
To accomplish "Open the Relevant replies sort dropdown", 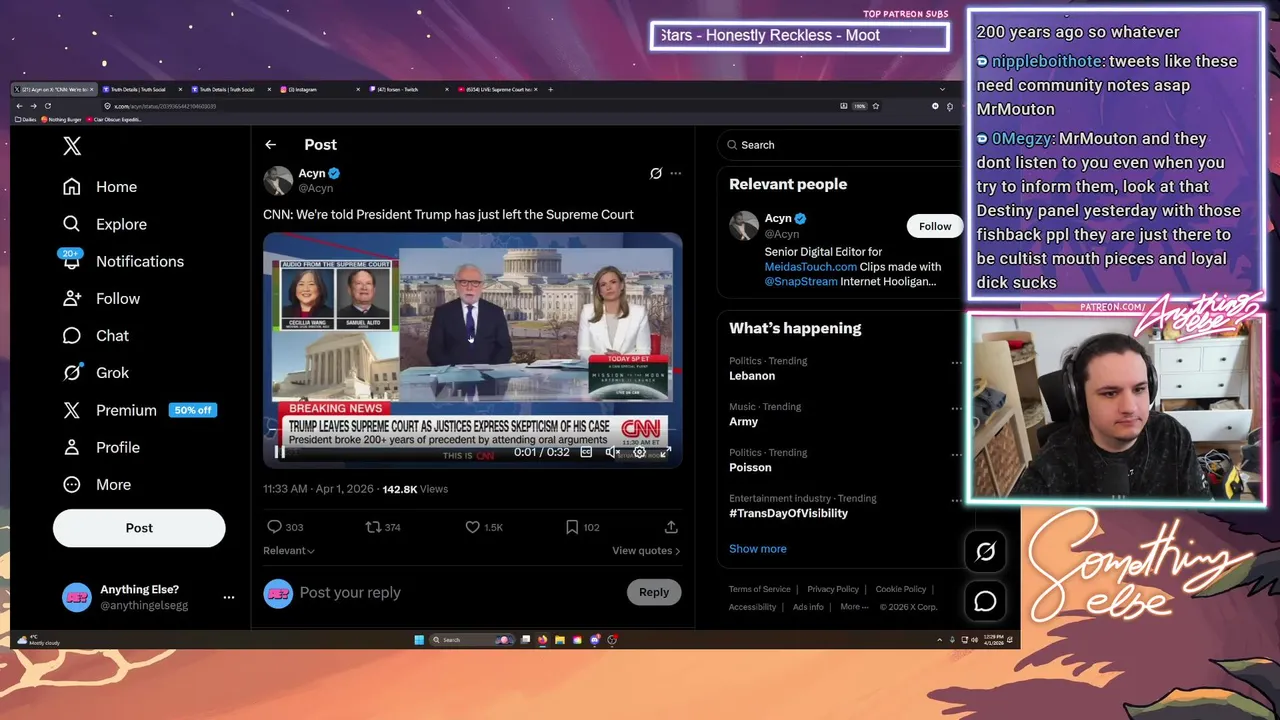I will click(x=289, y=551).
